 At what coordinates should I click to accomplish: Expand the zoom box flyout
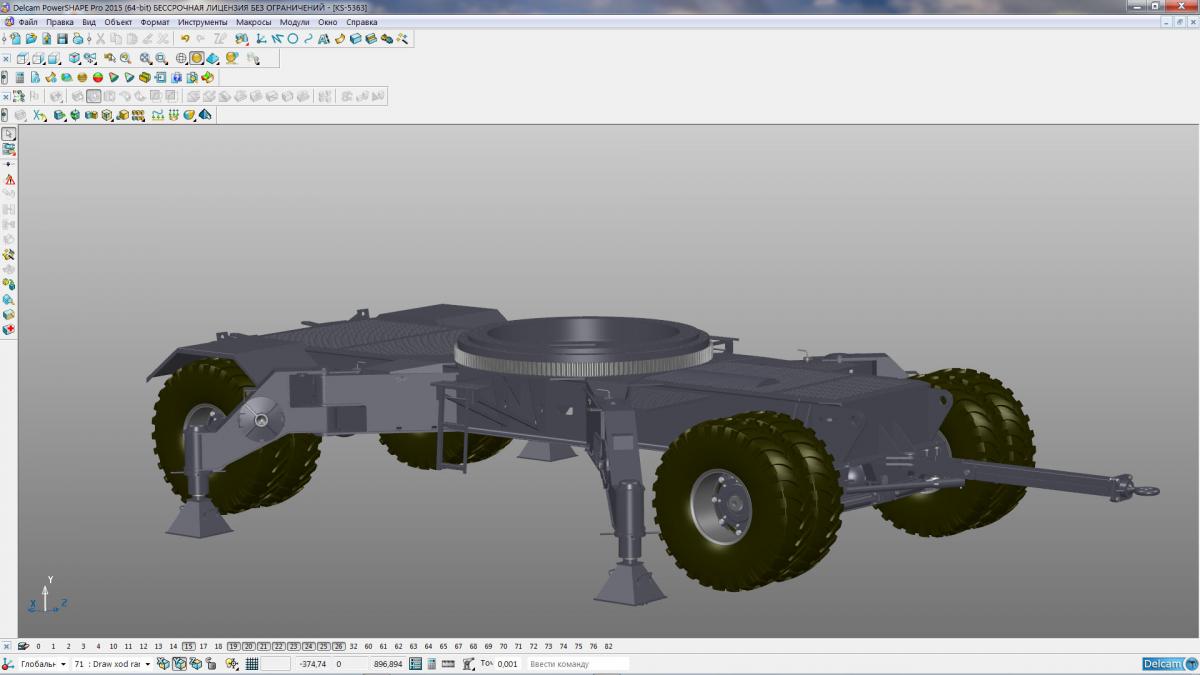click(x=161, y=58)
